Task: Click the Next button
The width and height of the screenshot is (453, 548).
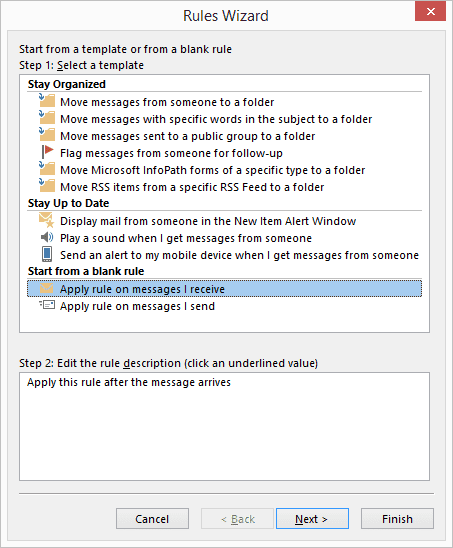Action: coord(312,519)
